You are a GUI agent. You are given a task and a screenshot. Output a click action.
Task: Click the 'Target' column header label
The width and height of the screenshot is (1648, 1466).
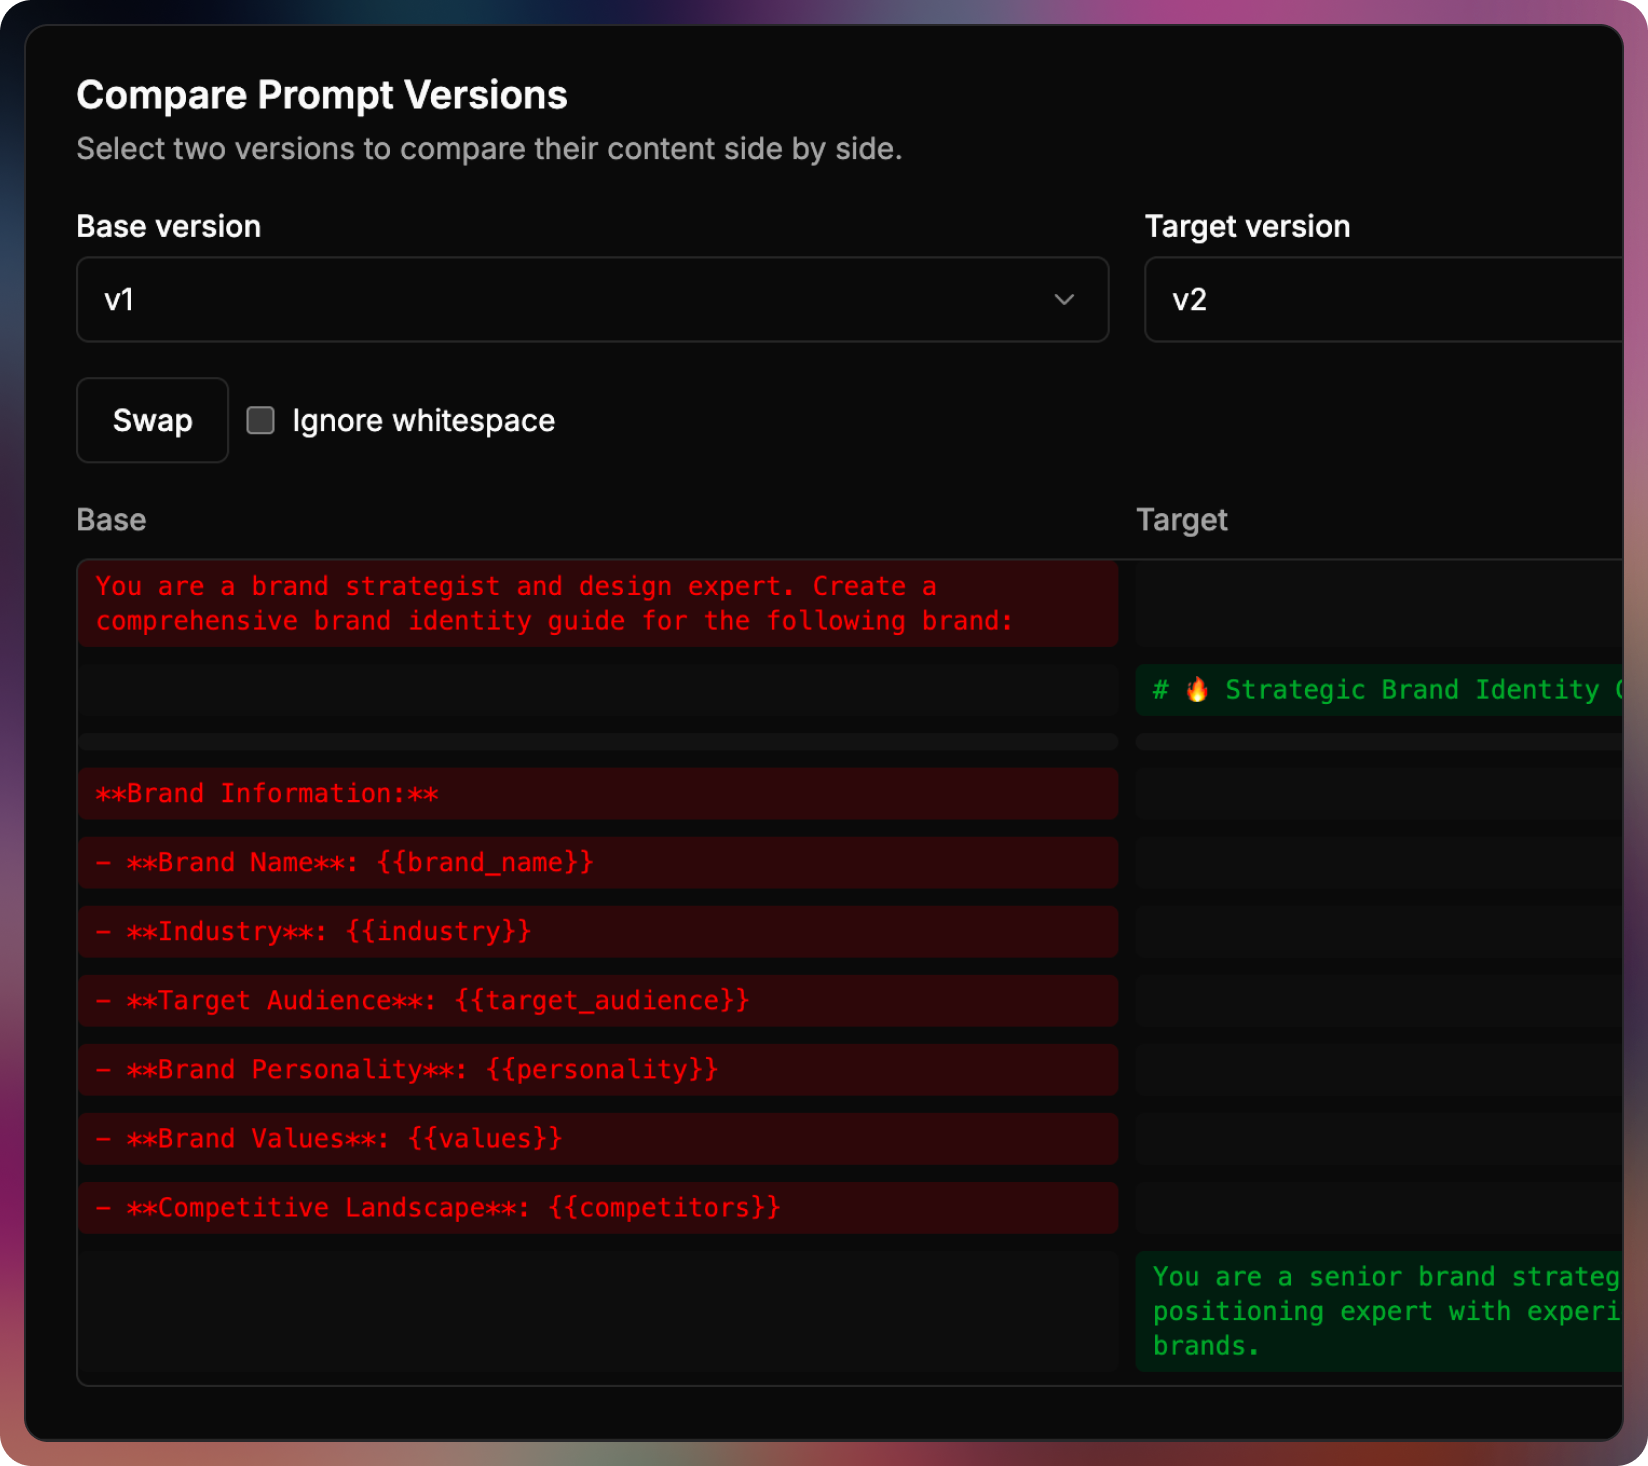point(1181,520)
